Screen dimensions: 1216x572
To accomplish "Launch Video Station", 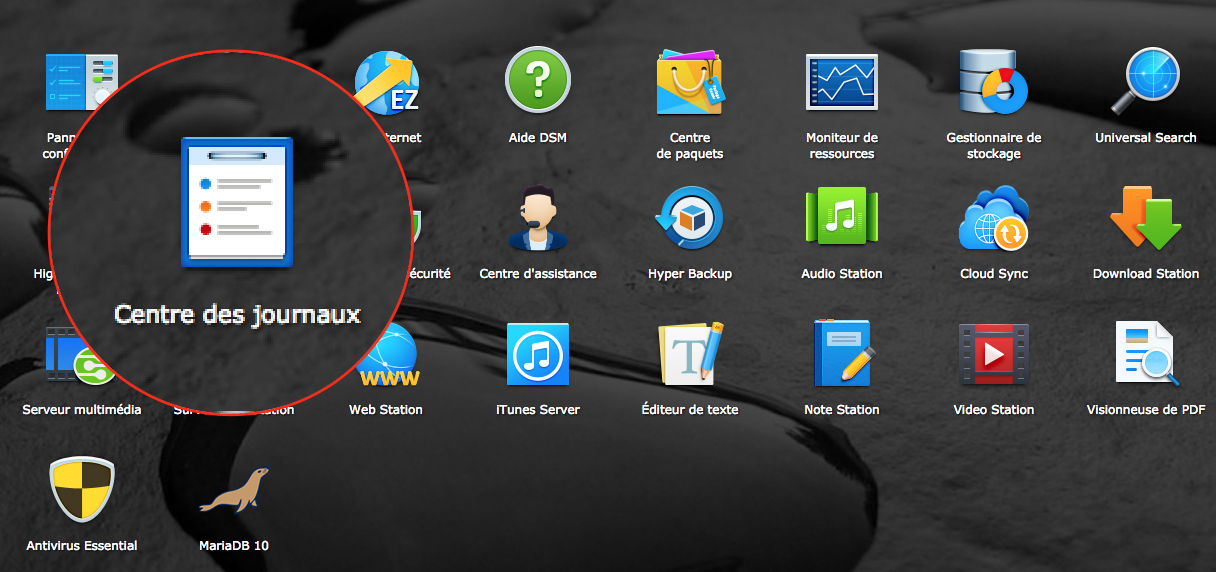I will click(x=993, y=355).
